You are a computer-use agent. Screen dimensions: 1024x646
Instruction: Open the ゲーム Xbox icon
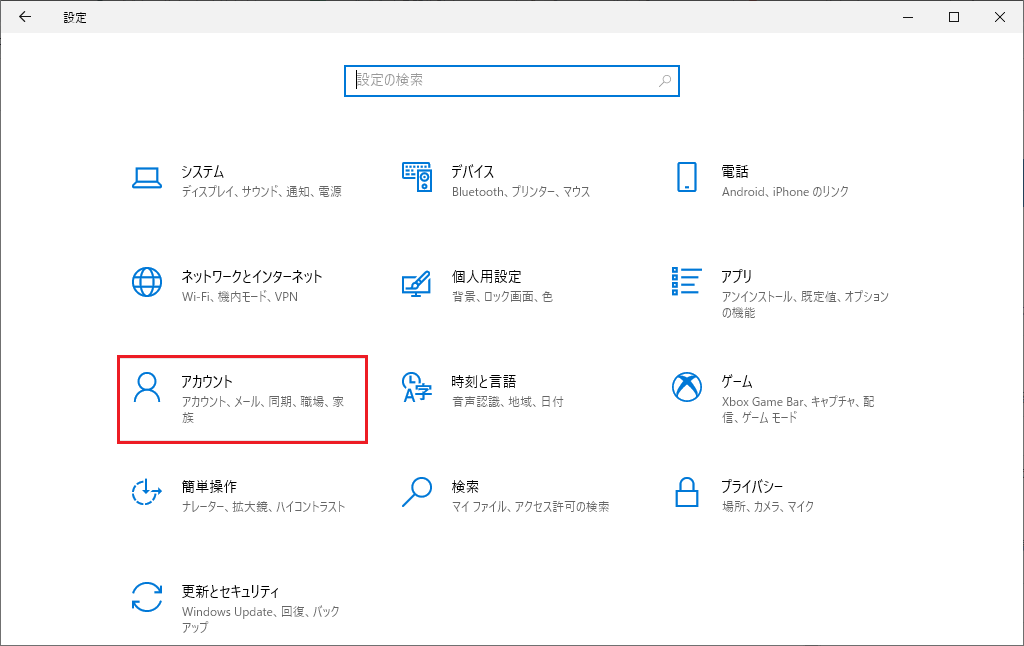pos(687,387)
